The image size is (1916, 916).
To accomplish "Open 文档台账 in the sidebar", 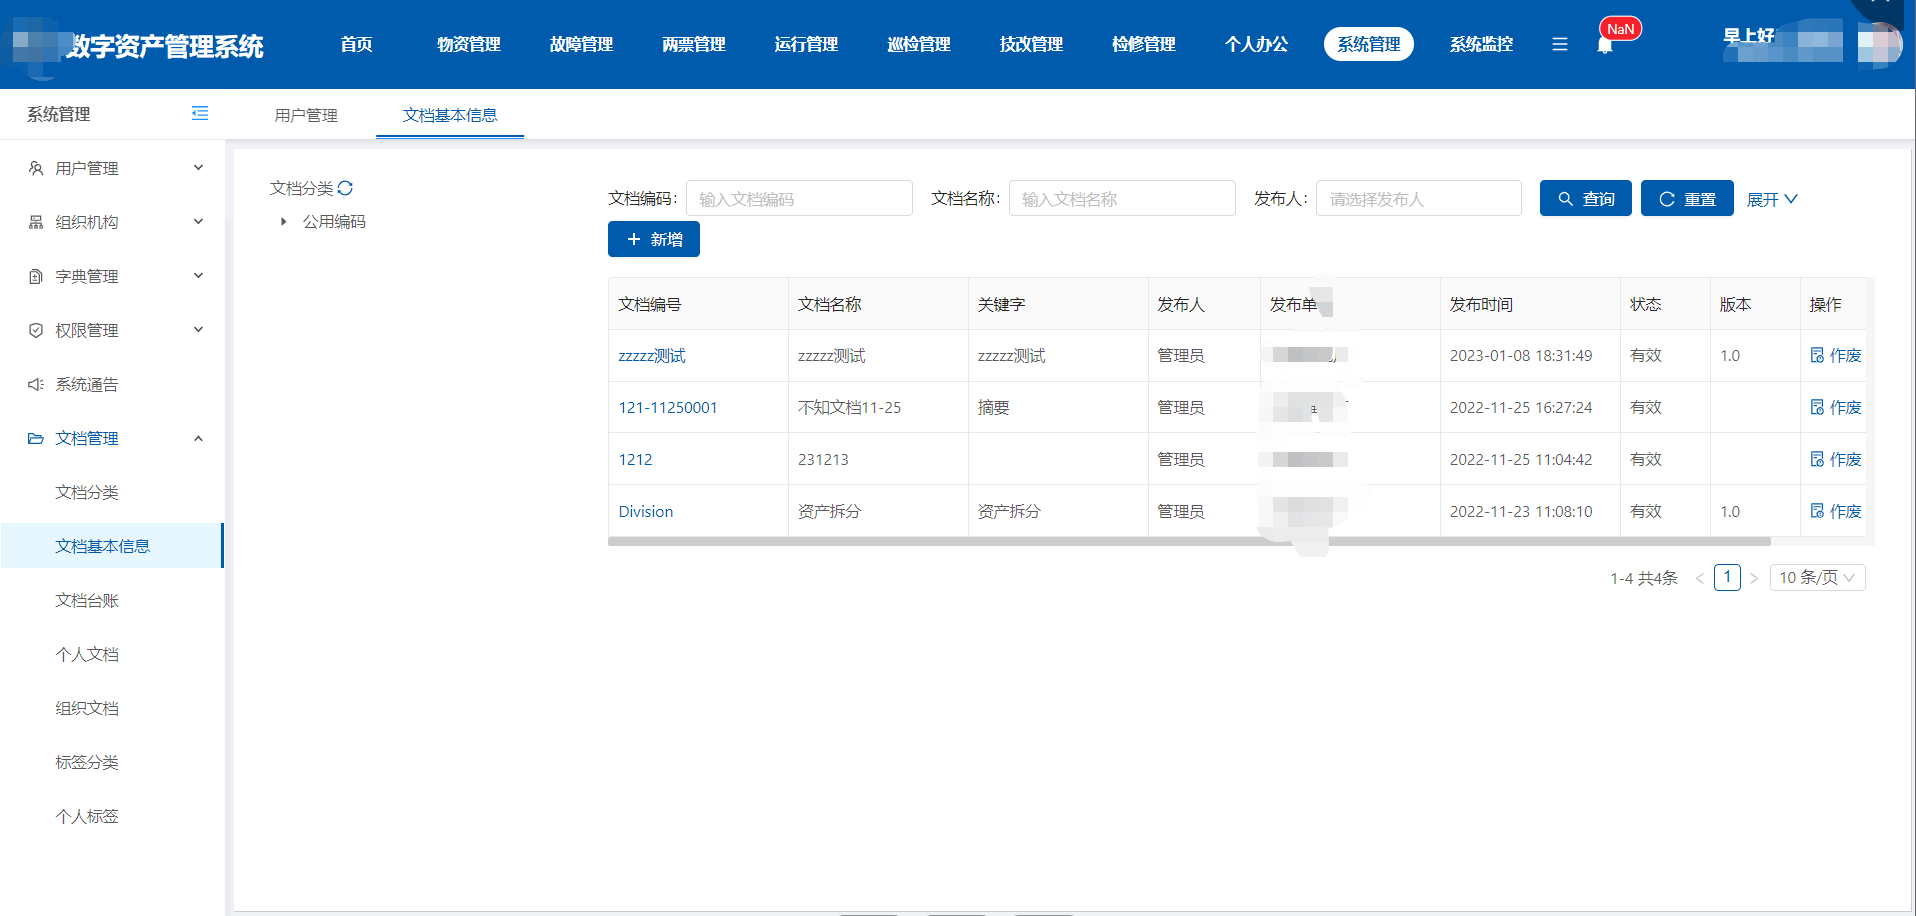I will (87, 600).
